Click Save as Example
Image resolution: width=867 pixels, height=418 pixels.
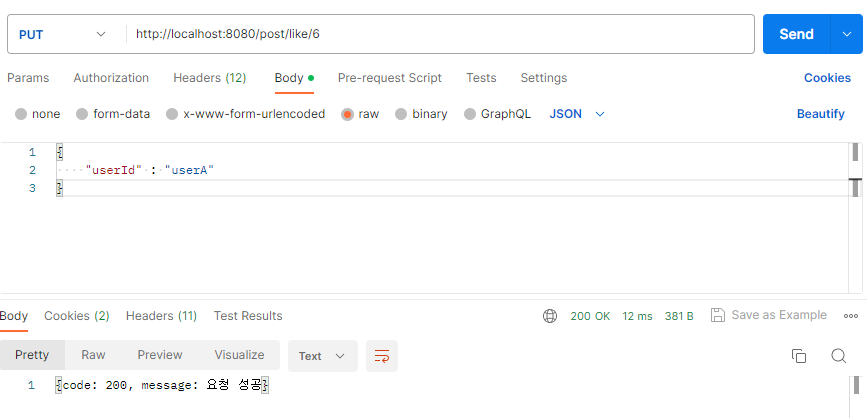coord(769,315)
